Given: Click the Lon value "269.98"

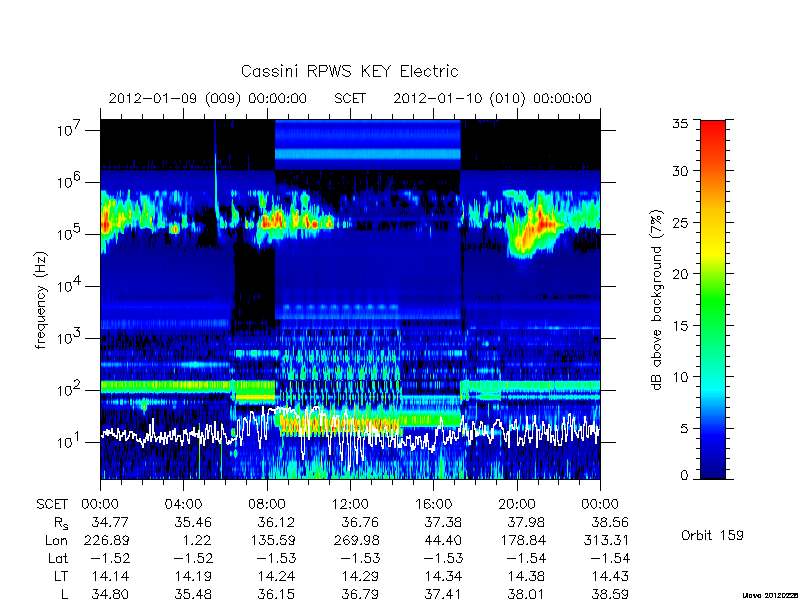Looking at the screenshot, I should tap(356, 540).
